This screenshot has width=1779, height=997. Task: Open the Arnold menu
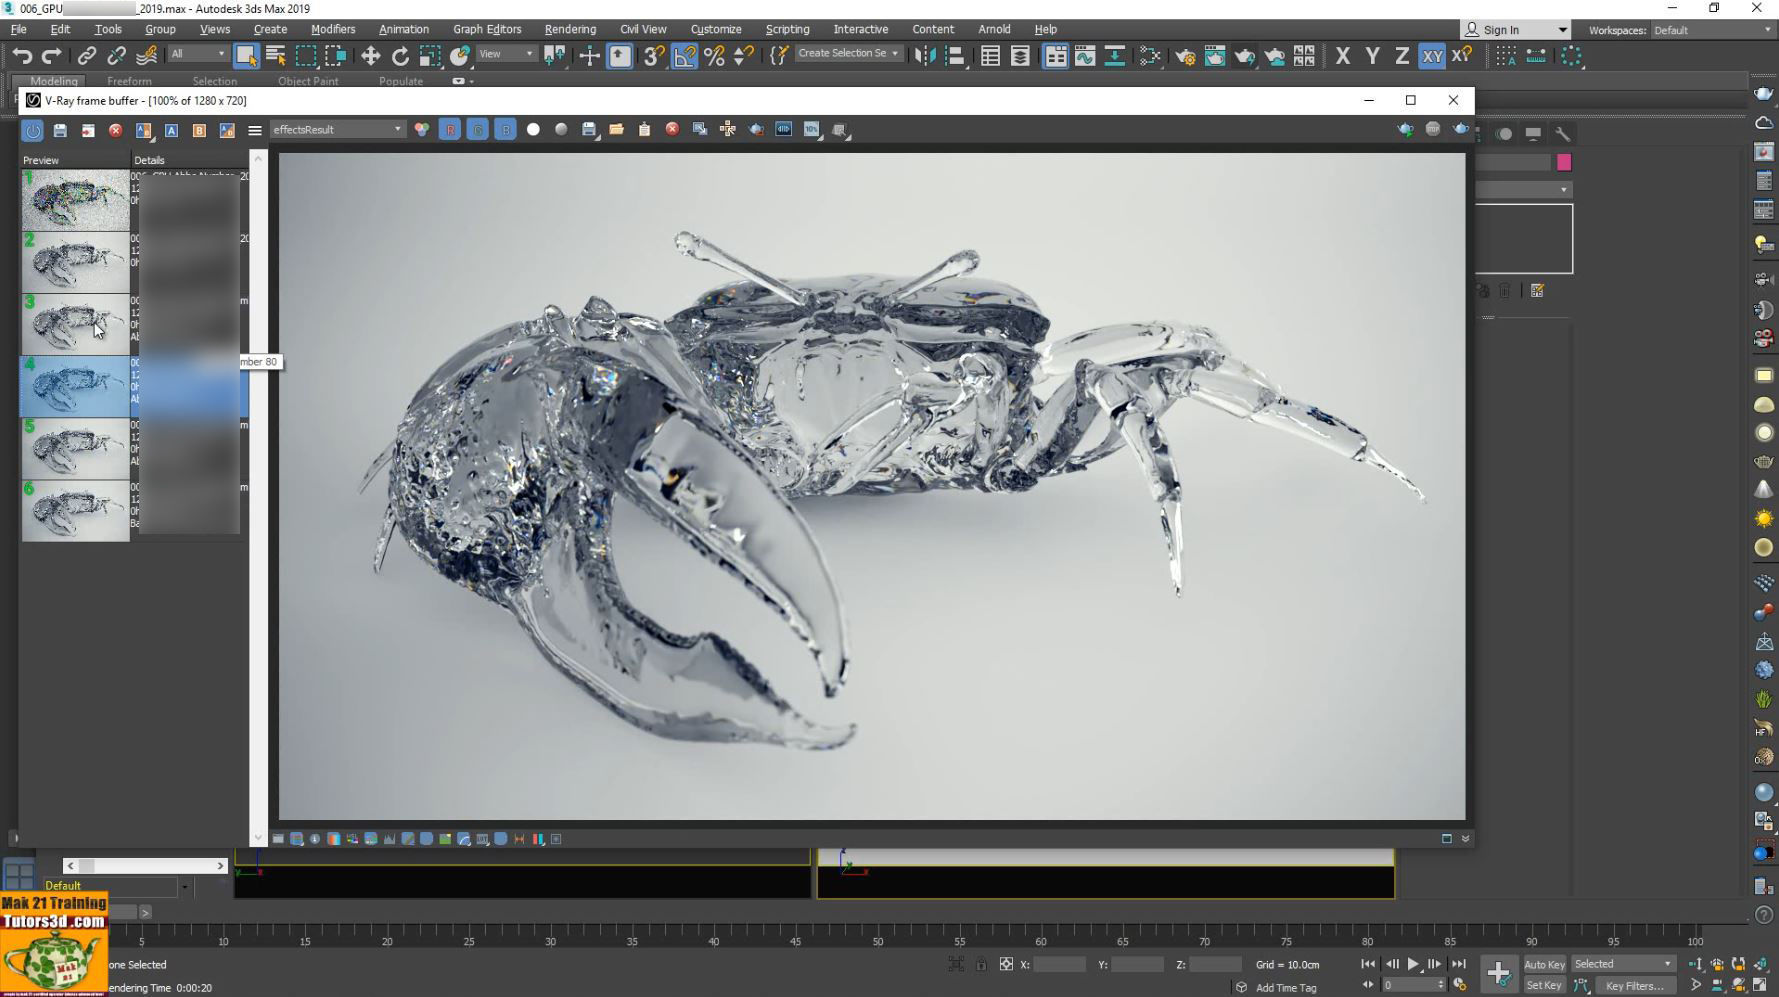coord(994,29)
